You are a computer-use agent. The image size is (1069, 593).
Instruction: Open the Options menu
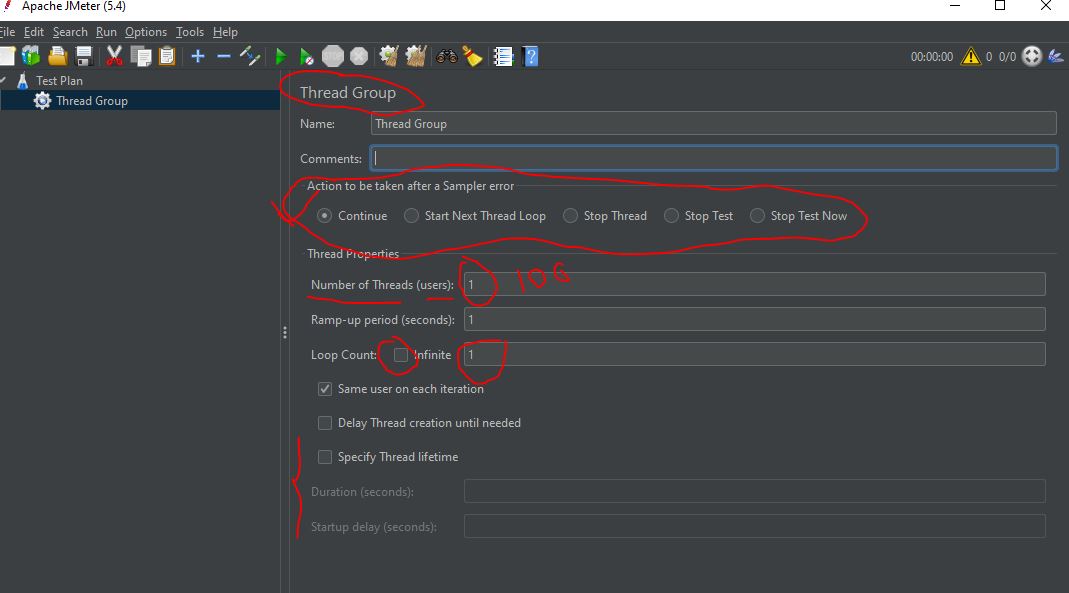click(145, 32)
